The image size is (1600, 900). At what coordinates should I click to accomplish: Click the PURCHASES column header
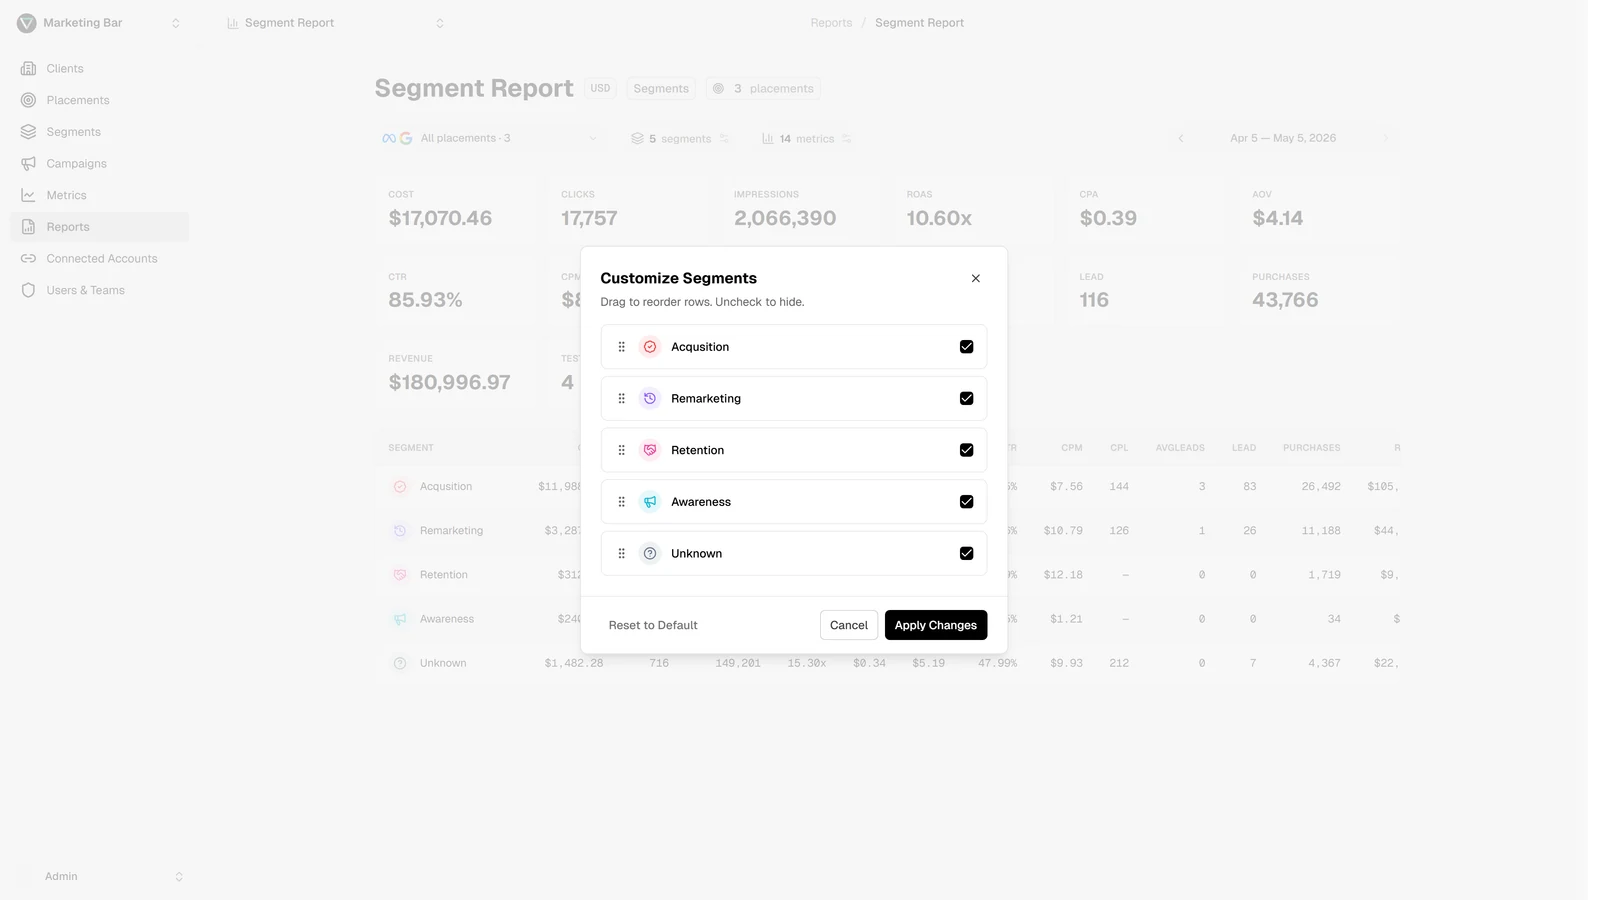pos(1311,448)
